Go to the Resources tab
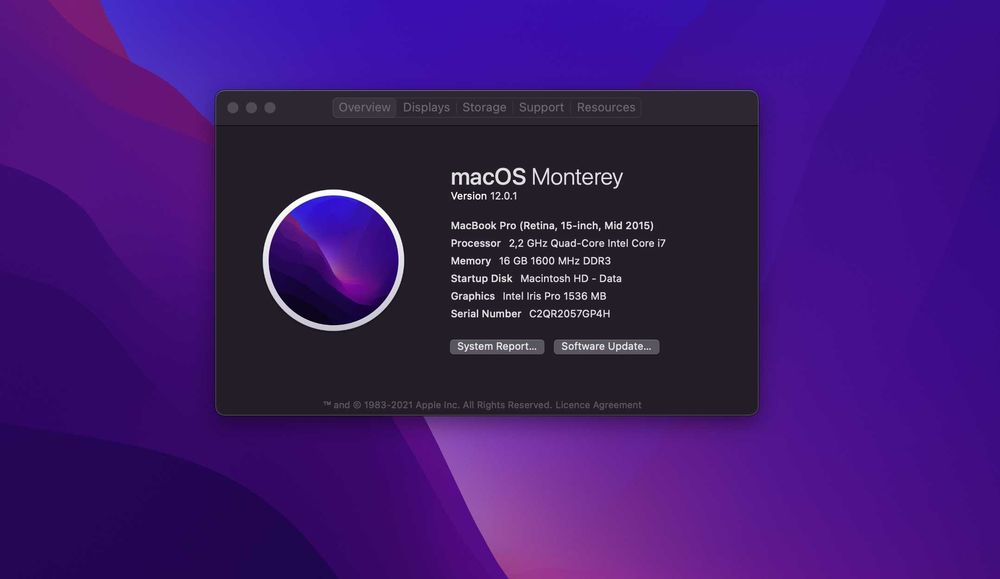The width and height of the screenshot is (1000, 579). (x=606, y=107)
